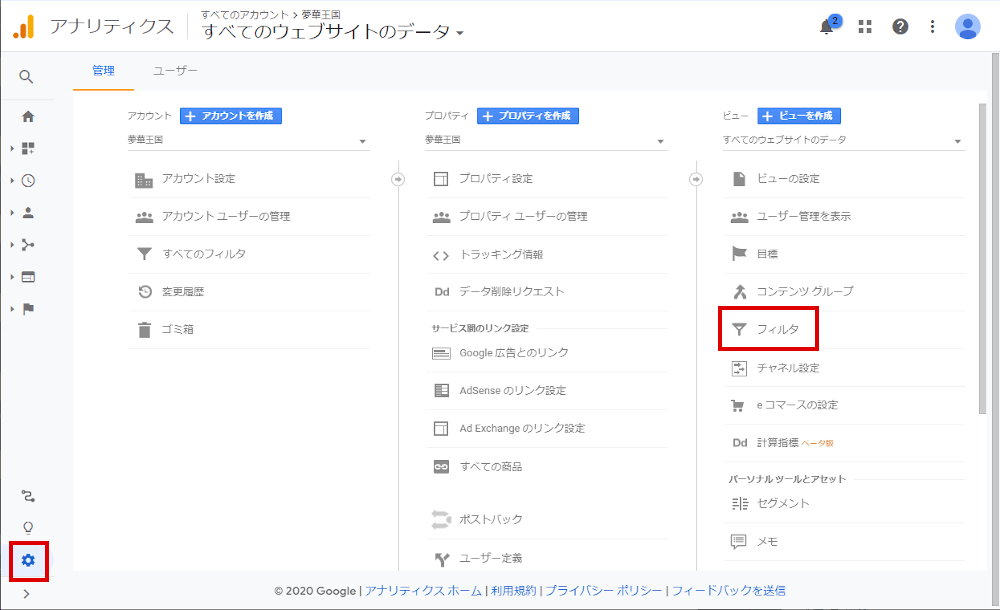Image resolution: width=1000 pixels, height=610 pixels.
Task: Open AdSense のリンク設定
Action: coord(547,391)
